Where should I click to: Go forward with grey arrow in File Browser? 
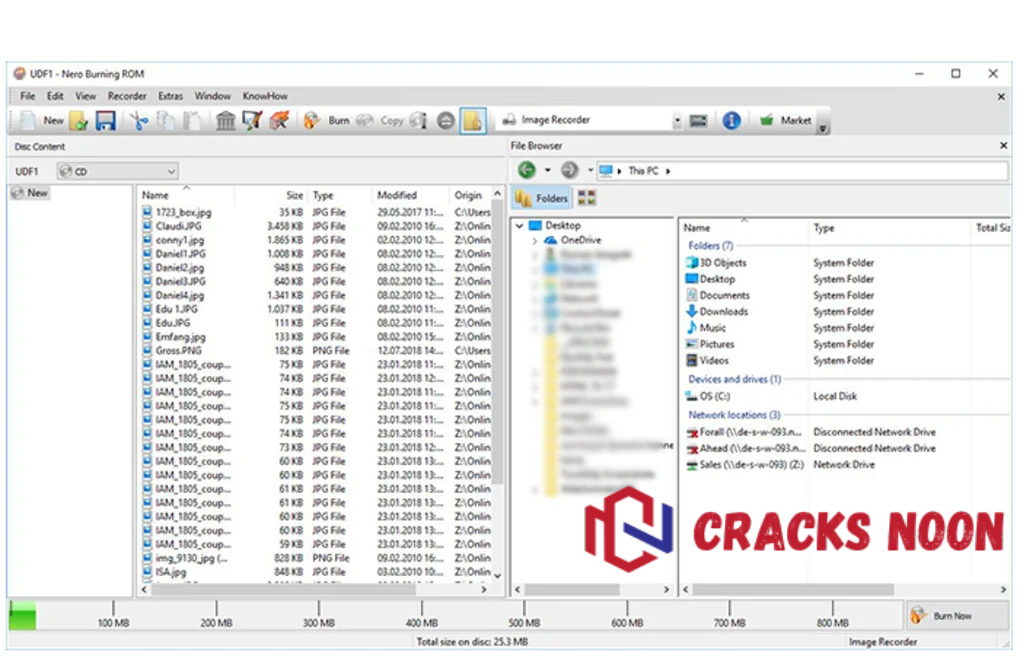(569, 171)
